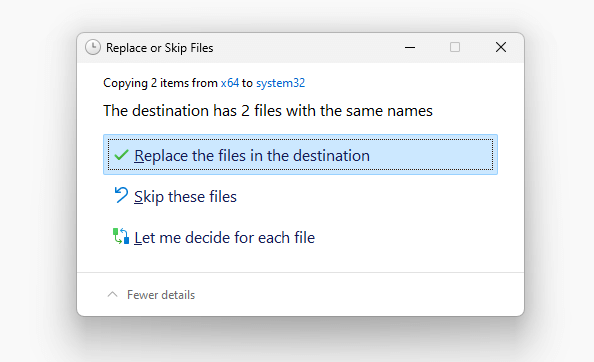Click the blue undo arrow skip icon
Viewport: 594px width, 362px height.
121,195
